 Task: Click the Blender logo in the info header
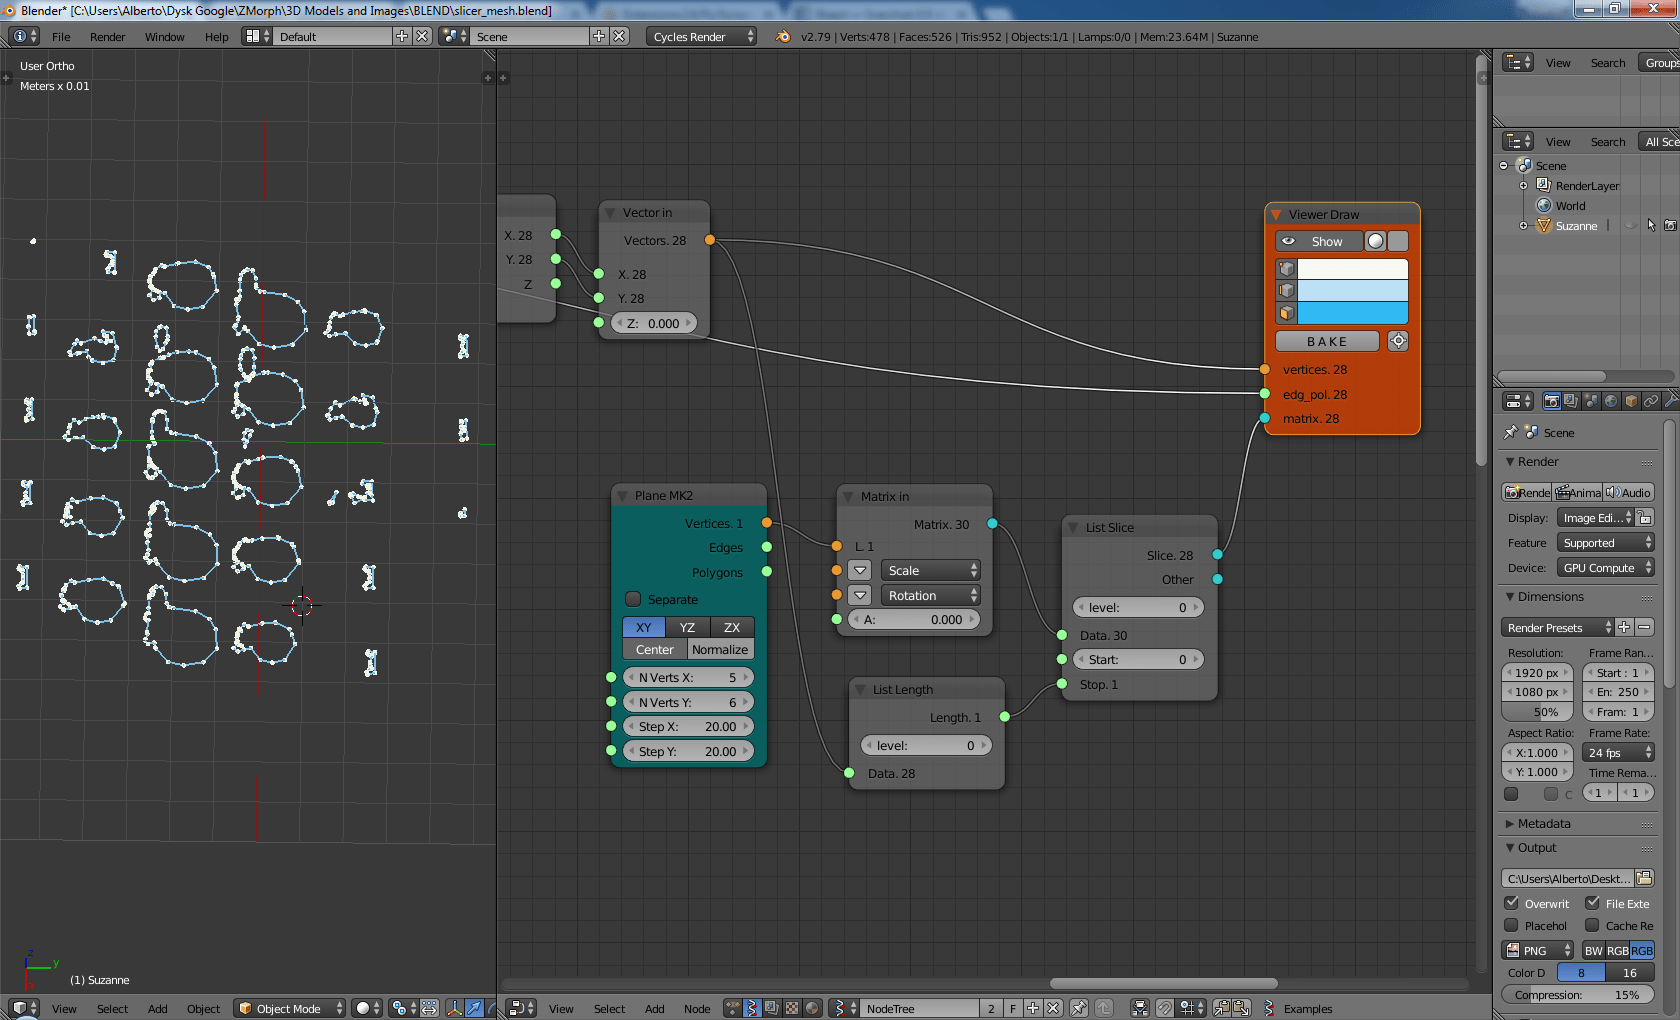[783, 36]
